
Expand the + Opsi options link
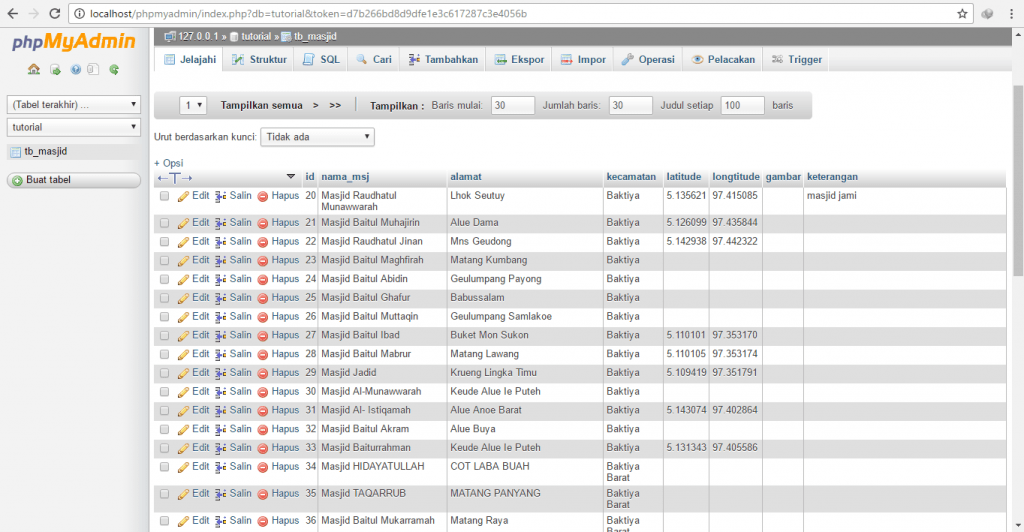(168, 163)
